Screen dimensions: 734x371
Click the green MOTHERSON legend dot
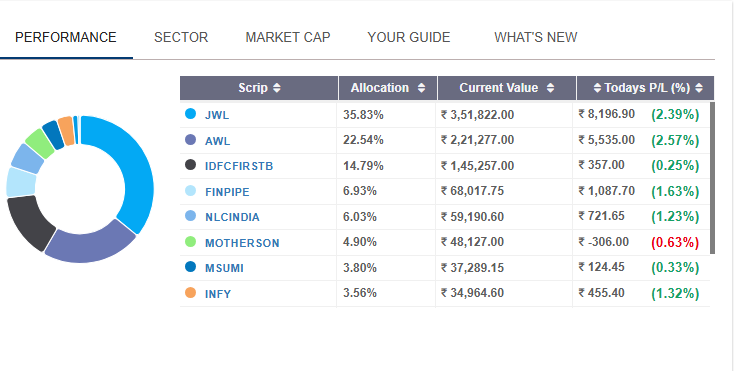coord(190,242)
